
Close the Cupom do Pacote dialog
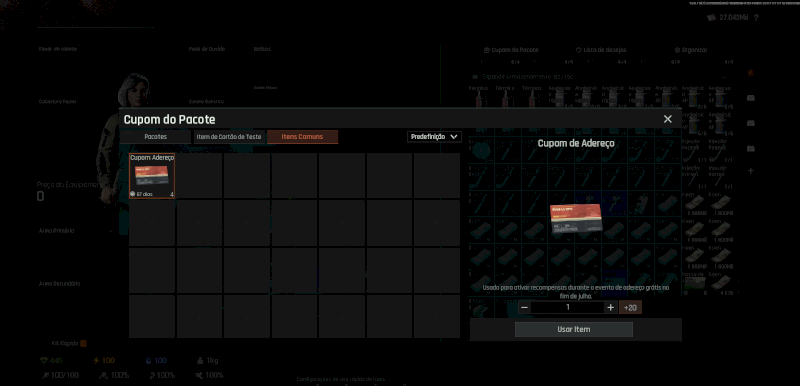pos(667,119)
